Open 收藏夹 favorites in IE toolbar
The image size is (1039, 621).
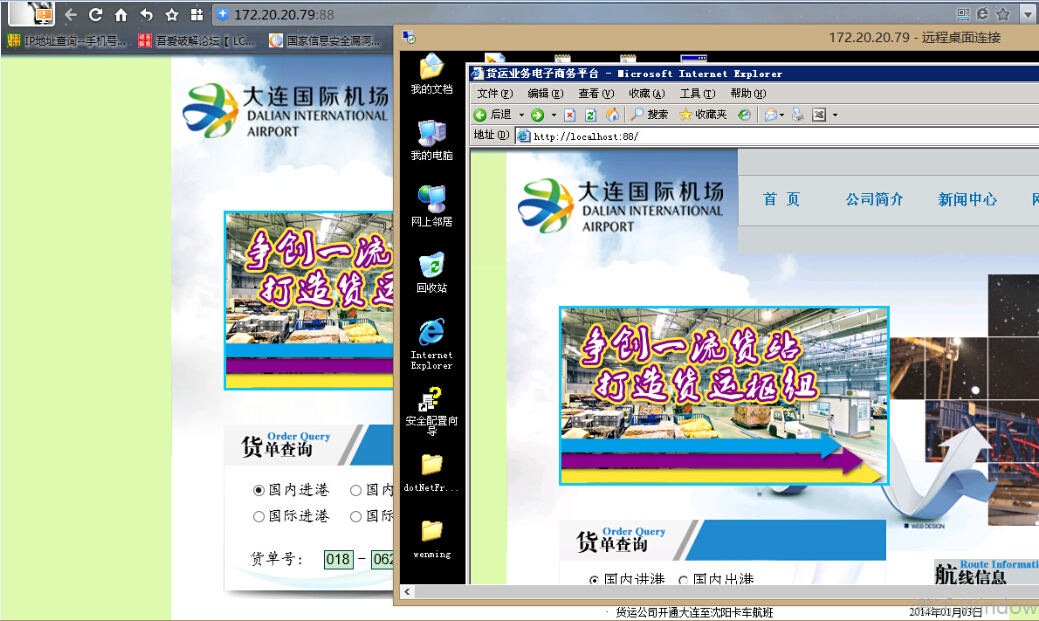coord(703,115)
